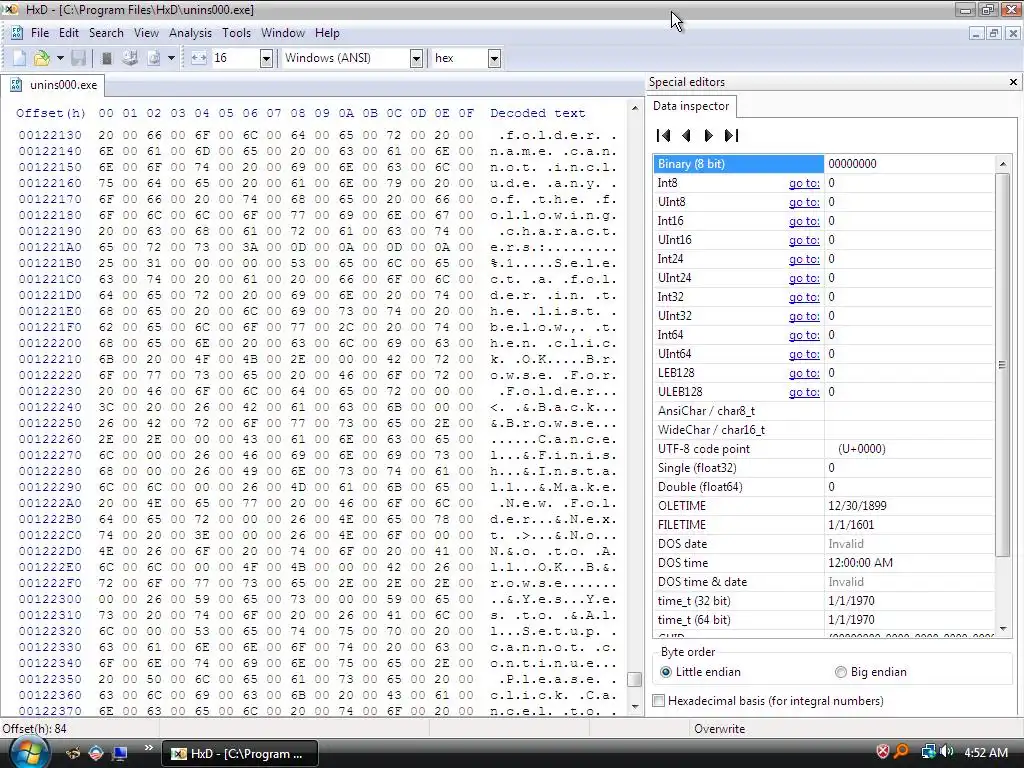Click the bytes-per-row width icon
This screenshot has height=768, width=1024.
(x=199, y=58)
